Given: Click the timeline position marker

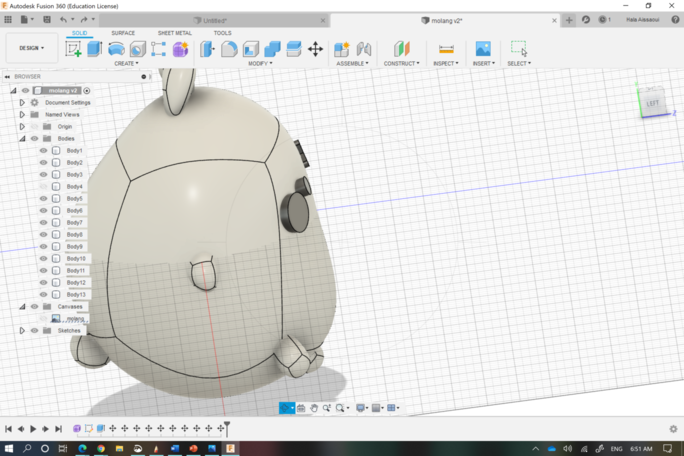Looking at the screenshot, I should (227, 427).
